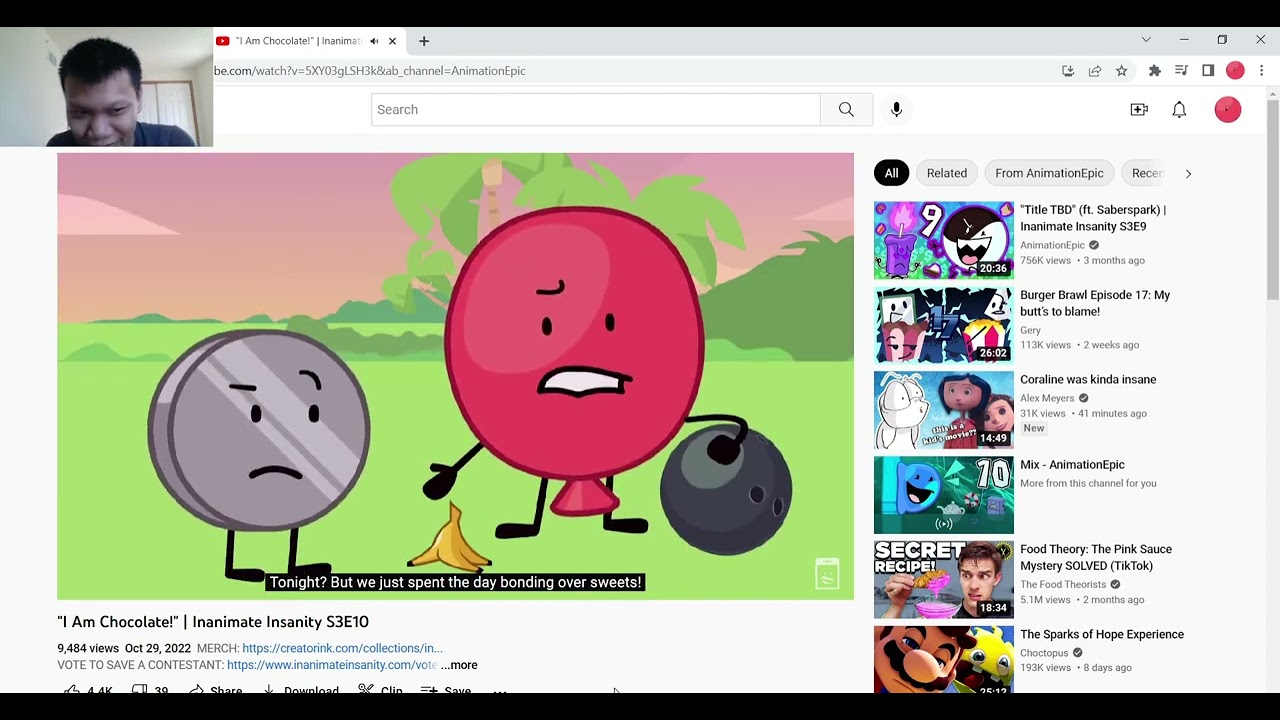
Task: Open the notifications bell
Action: pos(1179,110)
